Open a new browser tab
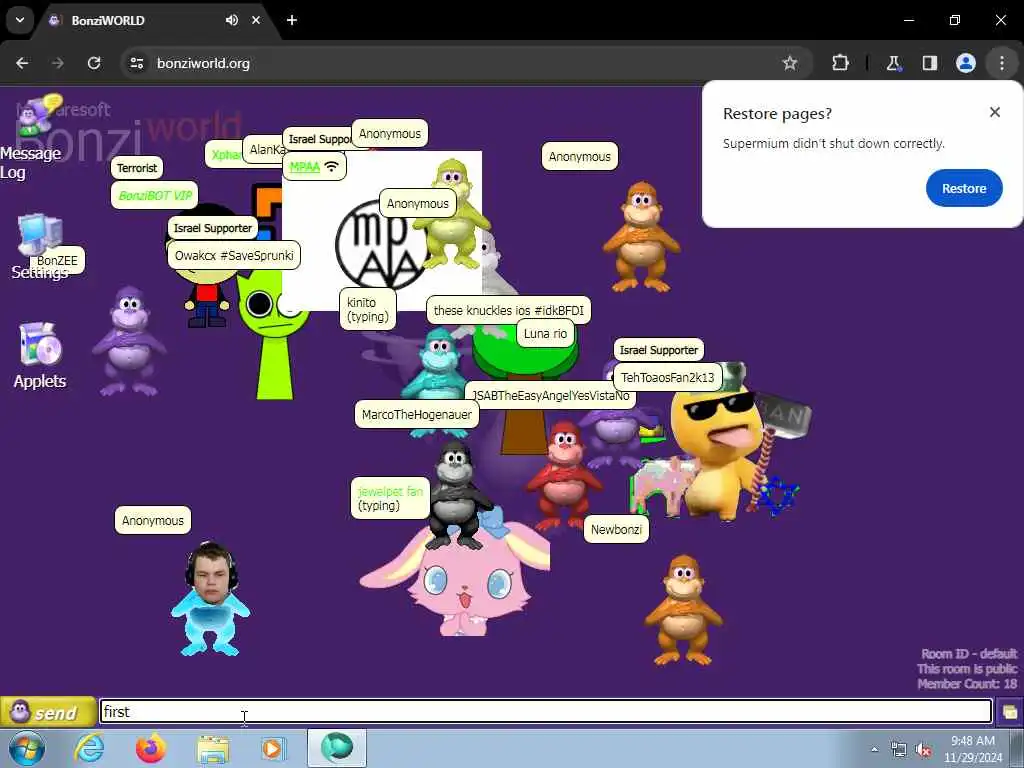Screen dimensions: 1024x768 click(292, 20)
